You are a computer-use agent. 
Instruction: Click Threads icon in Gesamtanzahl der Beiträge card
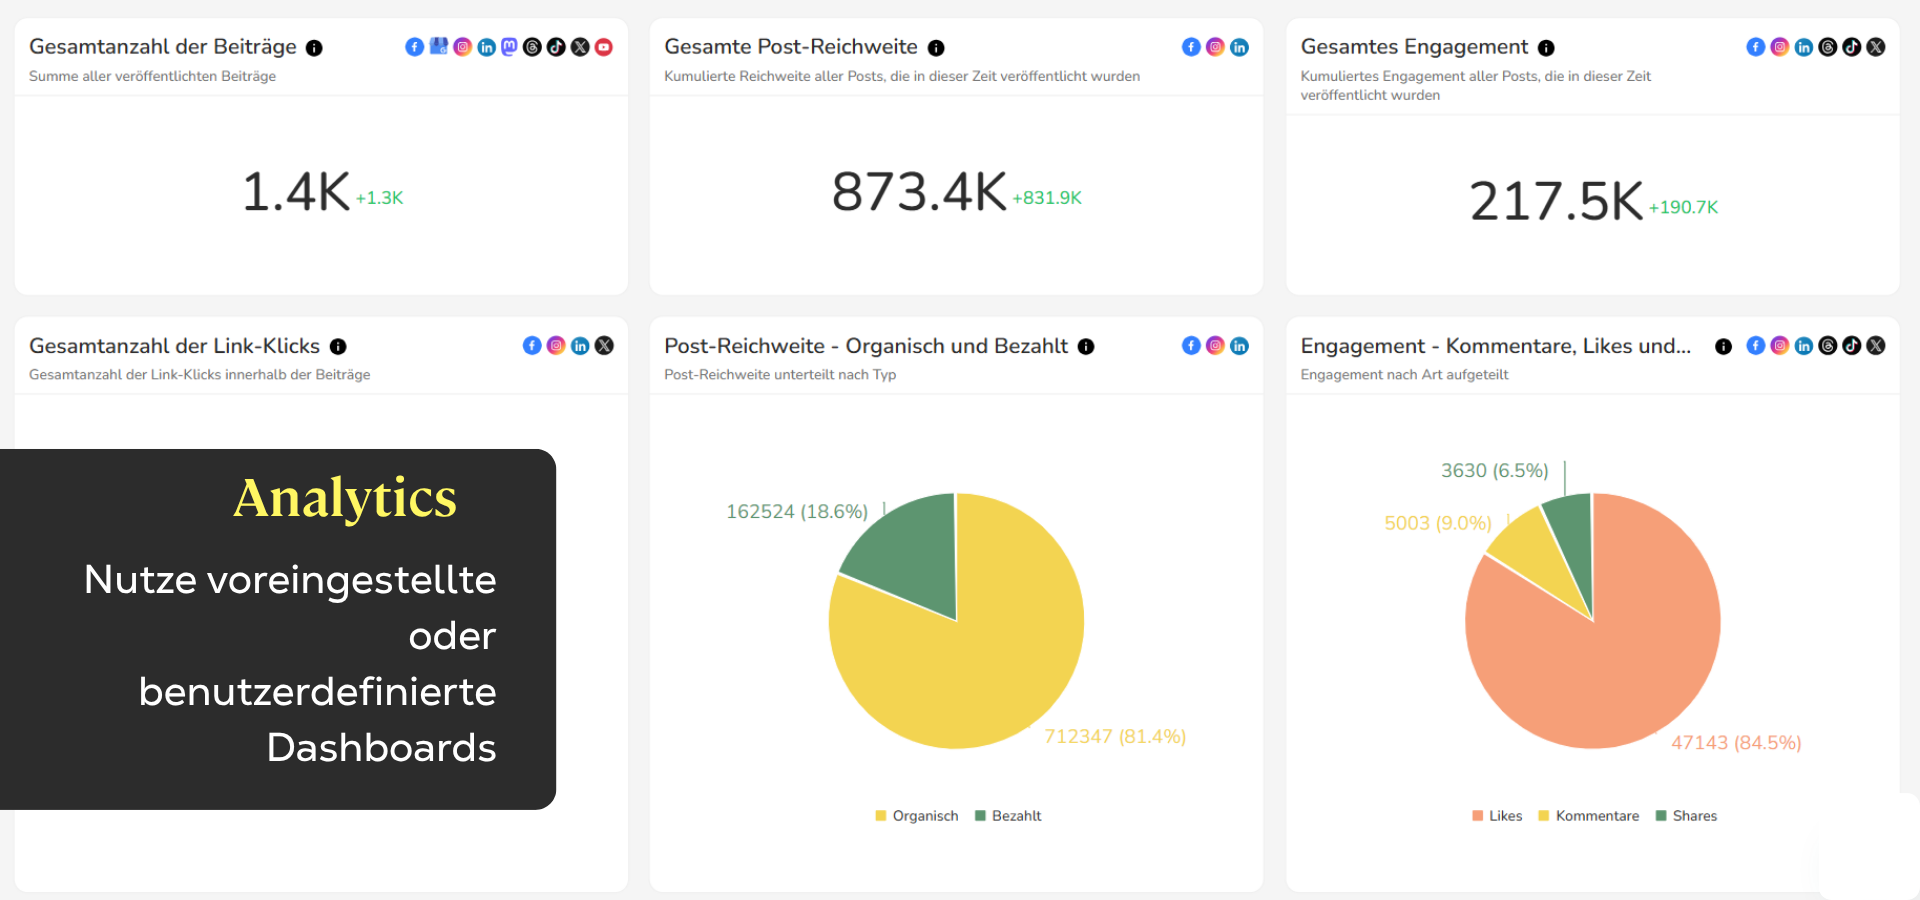(533, 47)
